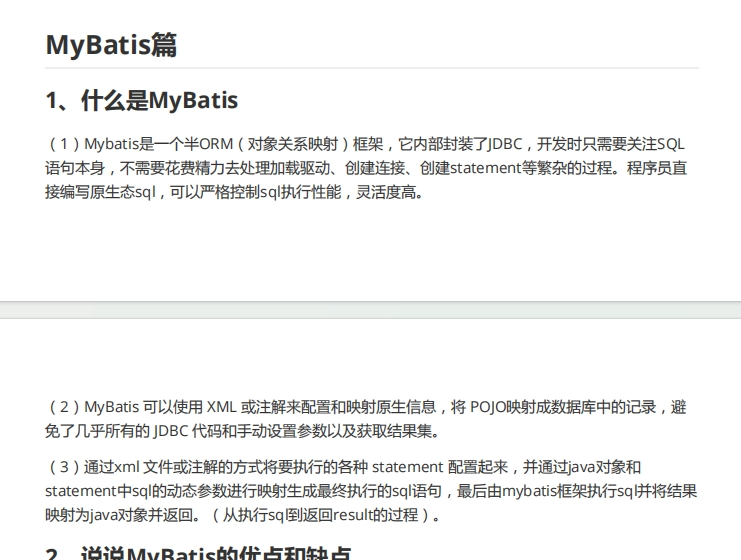Click the line beginning "接编写原生态sql"
Viewport: 741px width, 560px height.
234,192
